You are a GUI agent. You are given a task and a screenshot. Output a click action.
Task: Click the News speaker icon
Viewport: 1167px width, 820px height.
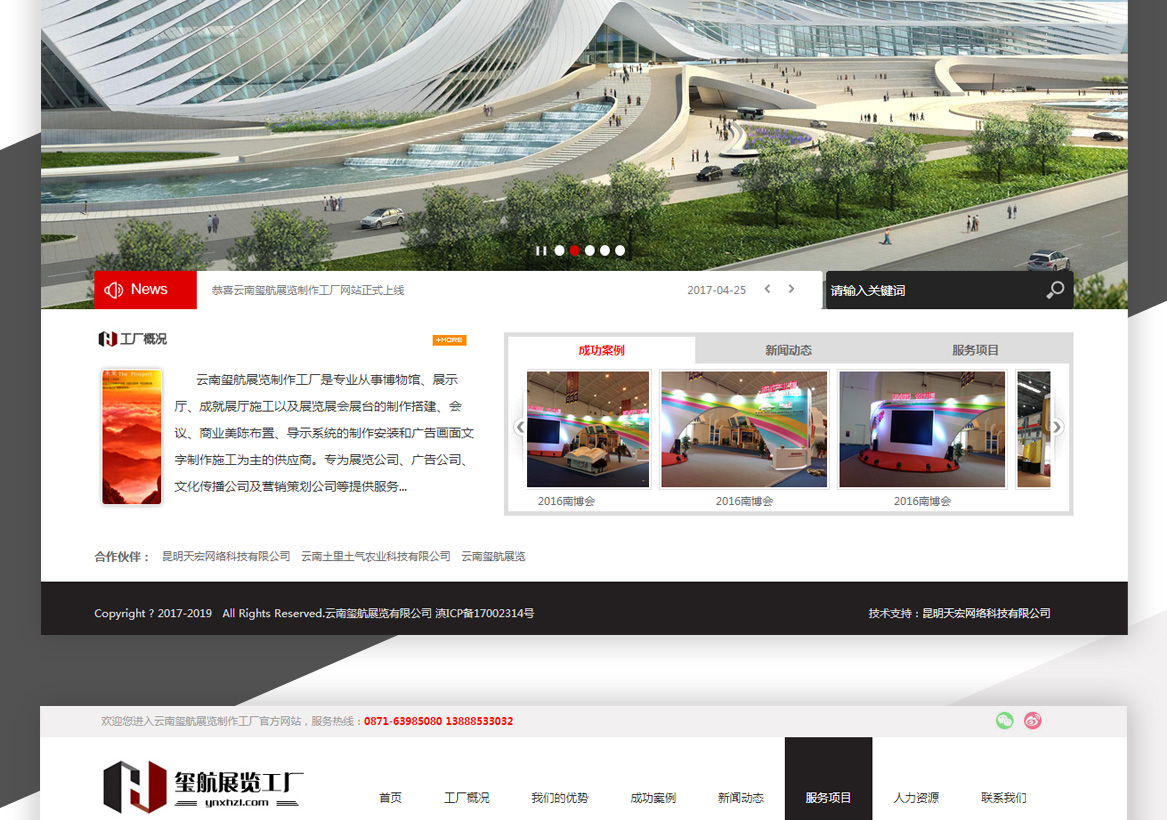(113, 290)
